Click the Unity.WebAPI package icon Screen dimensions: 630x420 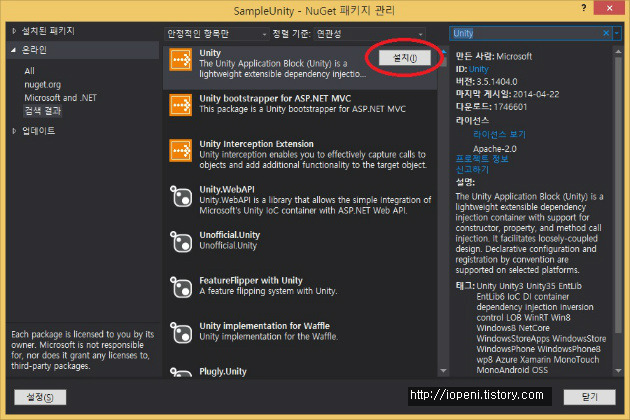(x=180, y=196)
